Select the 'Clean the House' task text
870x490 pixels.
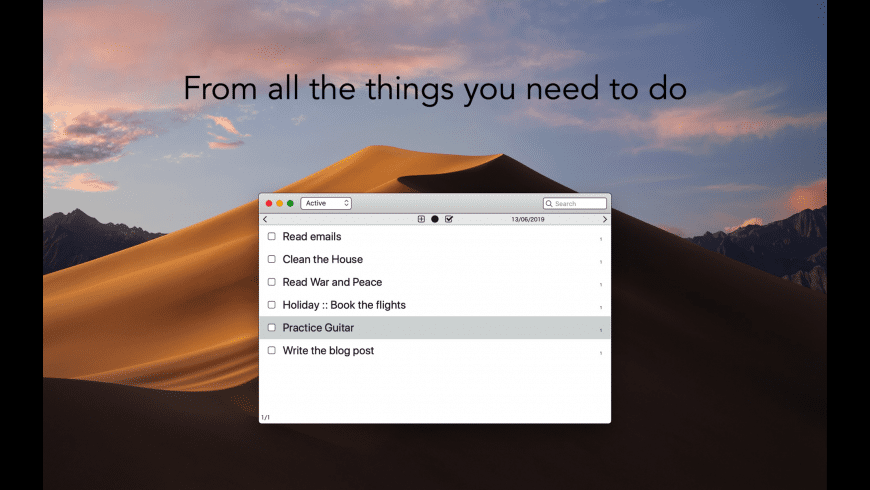click(322, 259)
